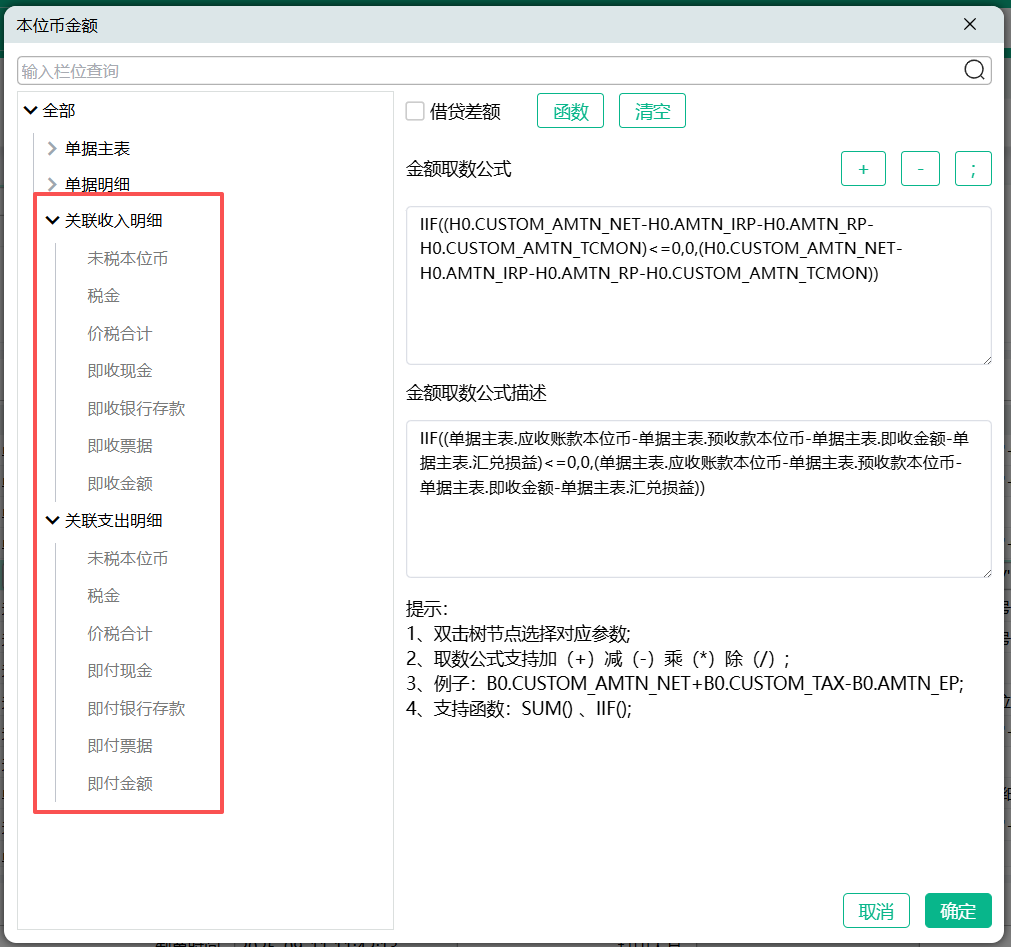1011x947 pixels.
Task: Select the 即收票据 item
Action: tap(120, 445)
